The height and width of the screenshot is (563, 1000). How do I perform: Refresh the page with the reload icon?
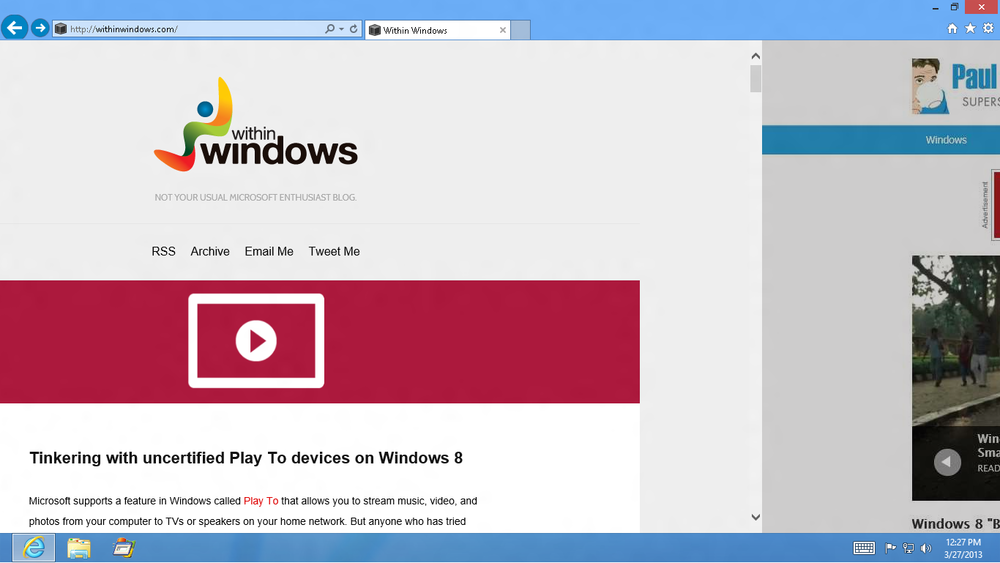pyautogui.click(x=354, y=29)
